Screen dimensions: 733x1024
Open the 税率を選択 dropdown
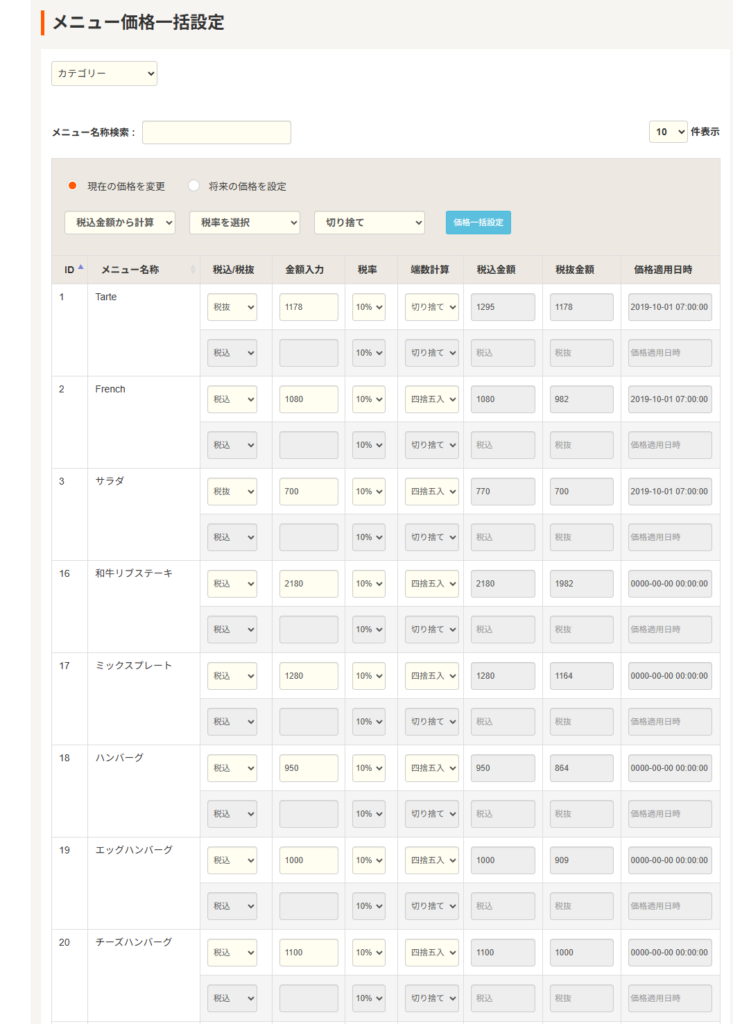[244, 223]
